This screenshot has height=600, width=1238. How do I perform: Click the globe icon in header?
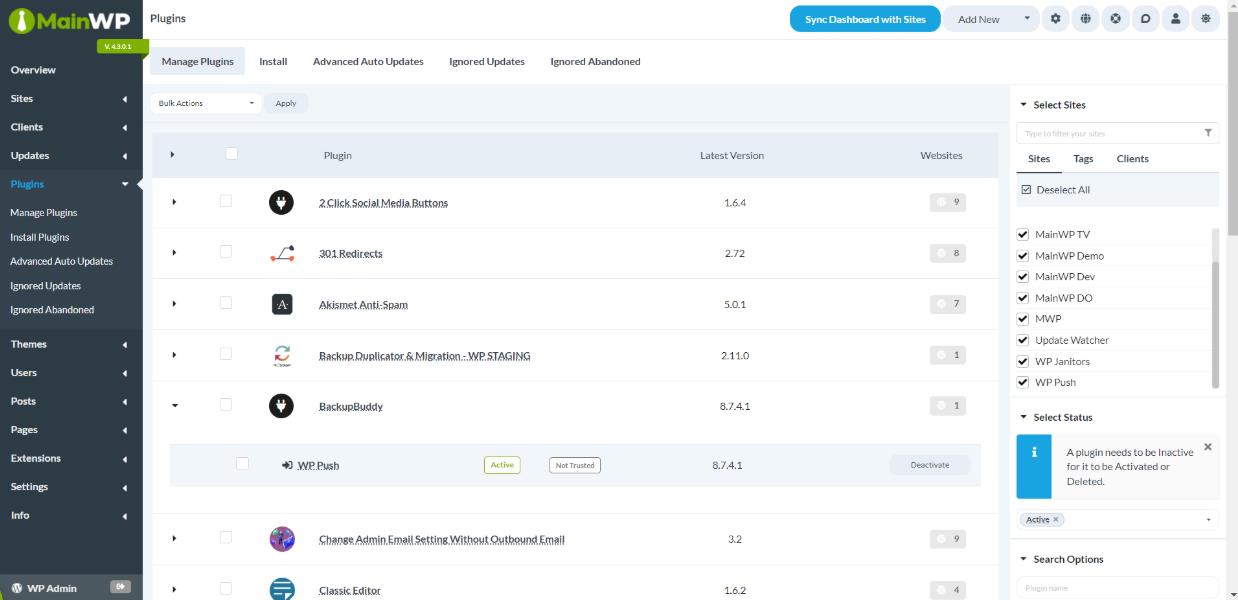pyautogui.click(x=1085, y=19)
